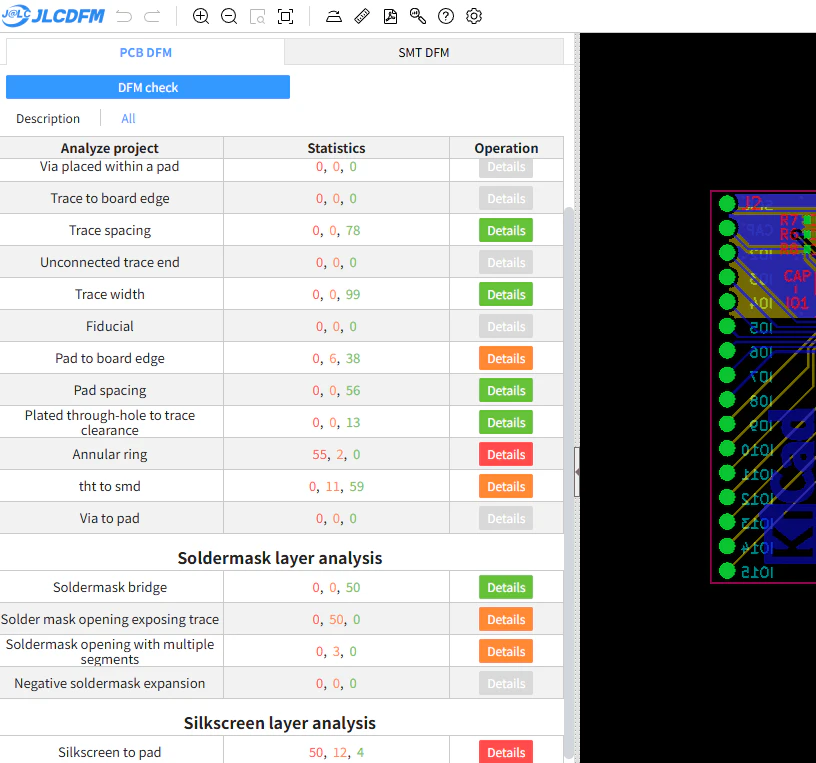Click the Soldermask layer analysis heading
816x763 pixels.
(x=280, y=558)
